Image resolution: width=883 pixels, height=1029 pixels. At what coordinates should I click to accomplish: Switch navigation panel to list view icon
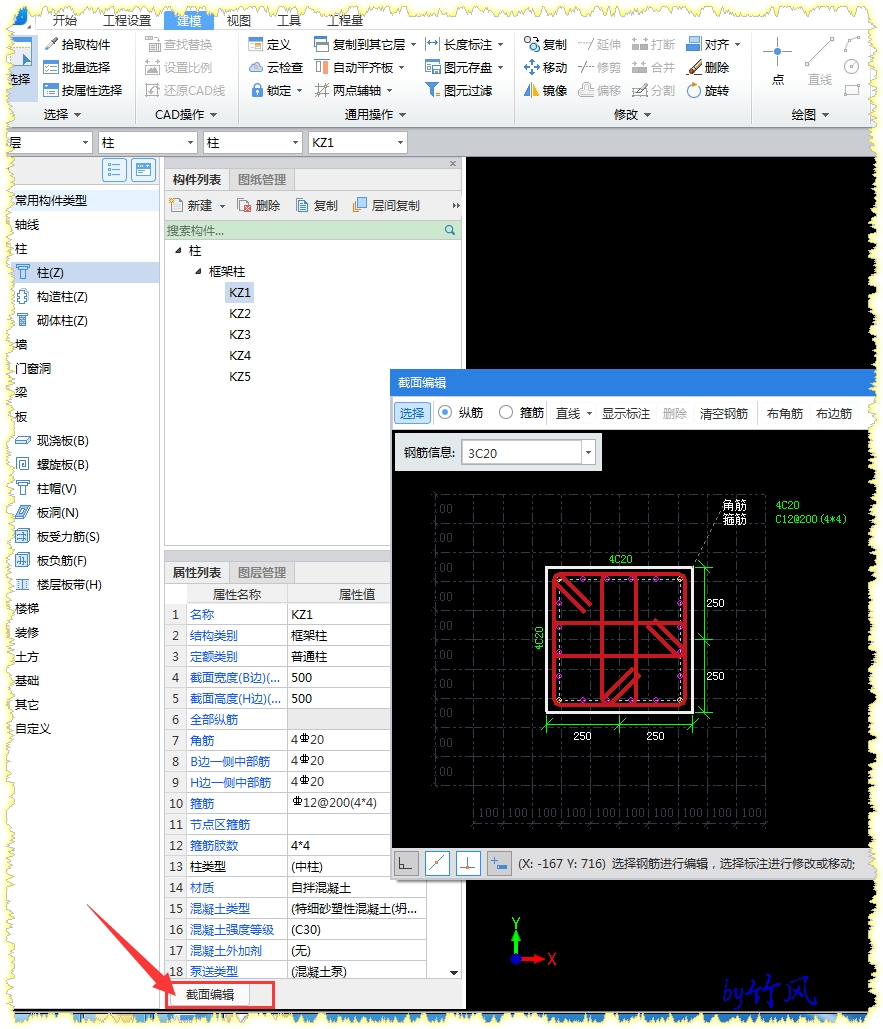(114, 170)
